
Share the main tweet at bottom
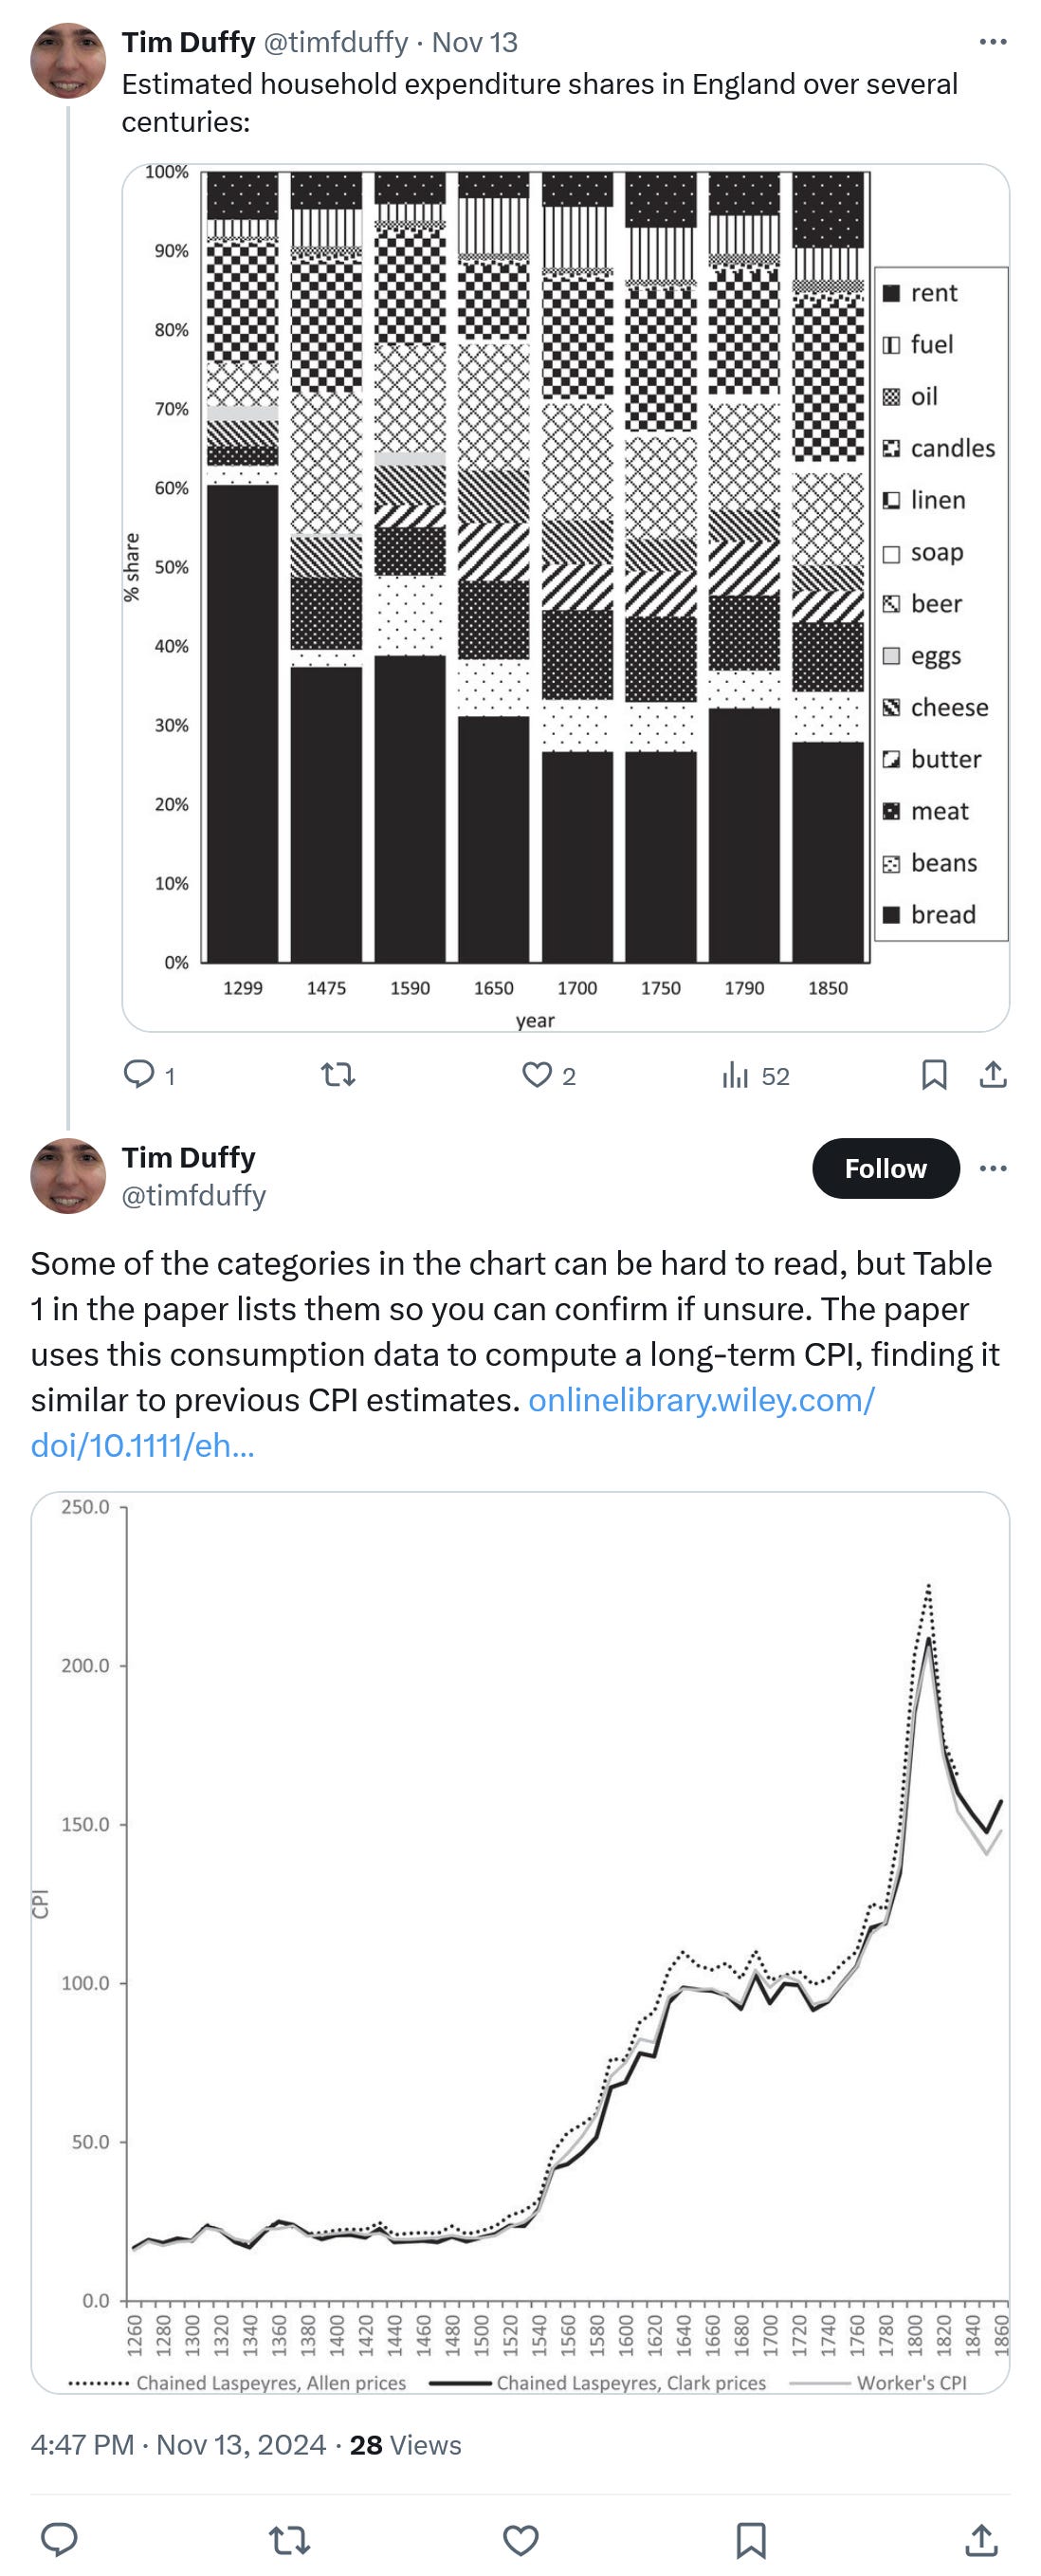pos(981,2539)
